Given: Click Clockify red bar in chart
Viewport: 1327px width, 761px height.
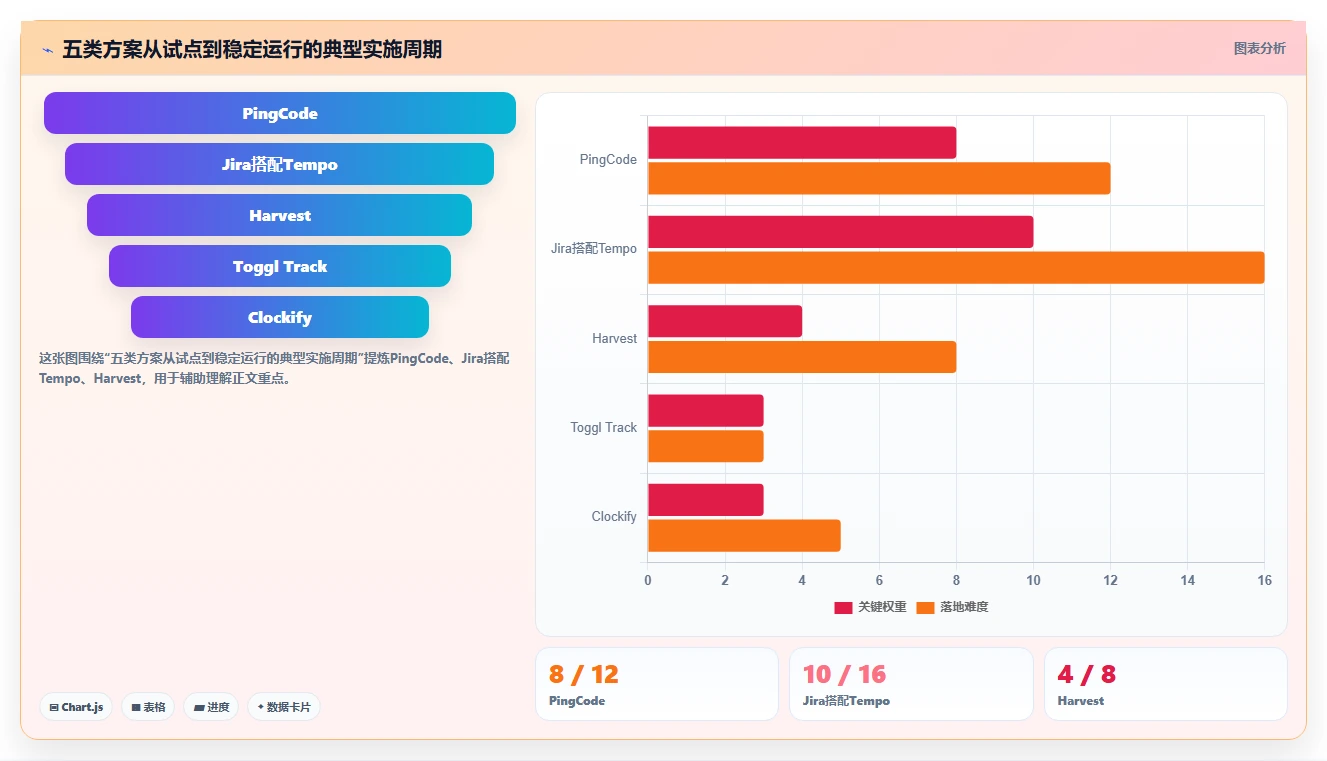Looking at the screenshot, I should pos(706,500).
